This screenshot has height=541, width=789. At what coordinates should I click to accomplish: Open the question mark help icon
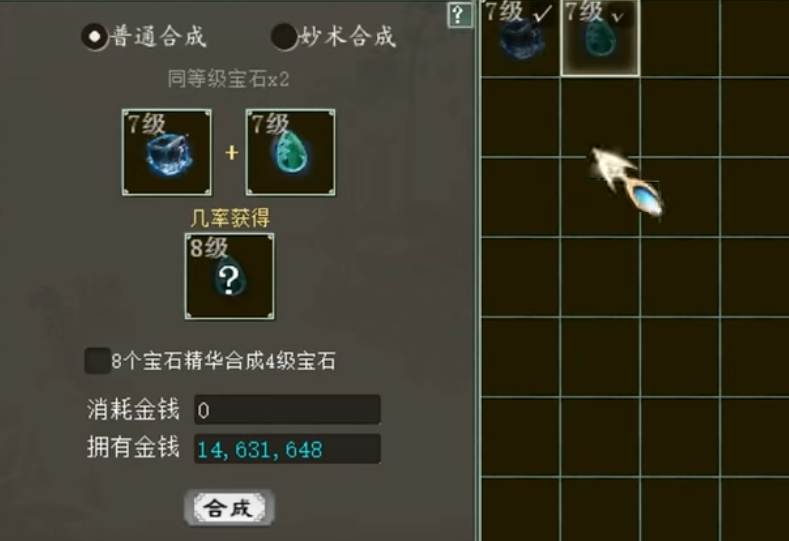(x=459, y=16)
